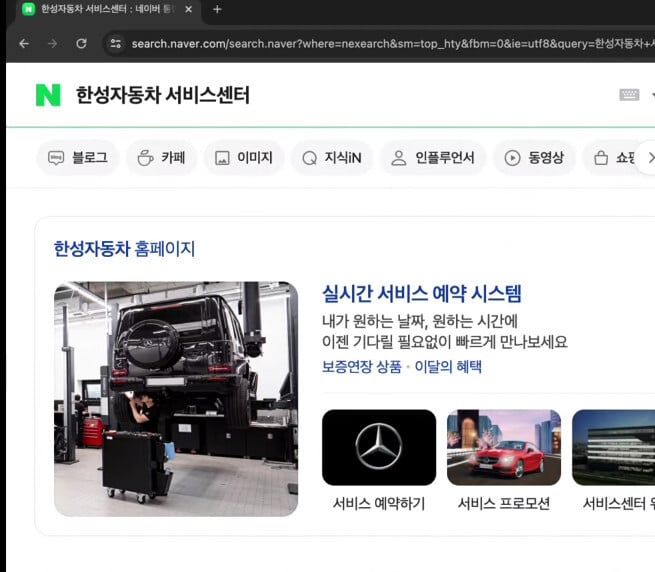Switch to the 블로그 search tab
655x572 pixels.
pyautogui.click(x=78, y=158)
